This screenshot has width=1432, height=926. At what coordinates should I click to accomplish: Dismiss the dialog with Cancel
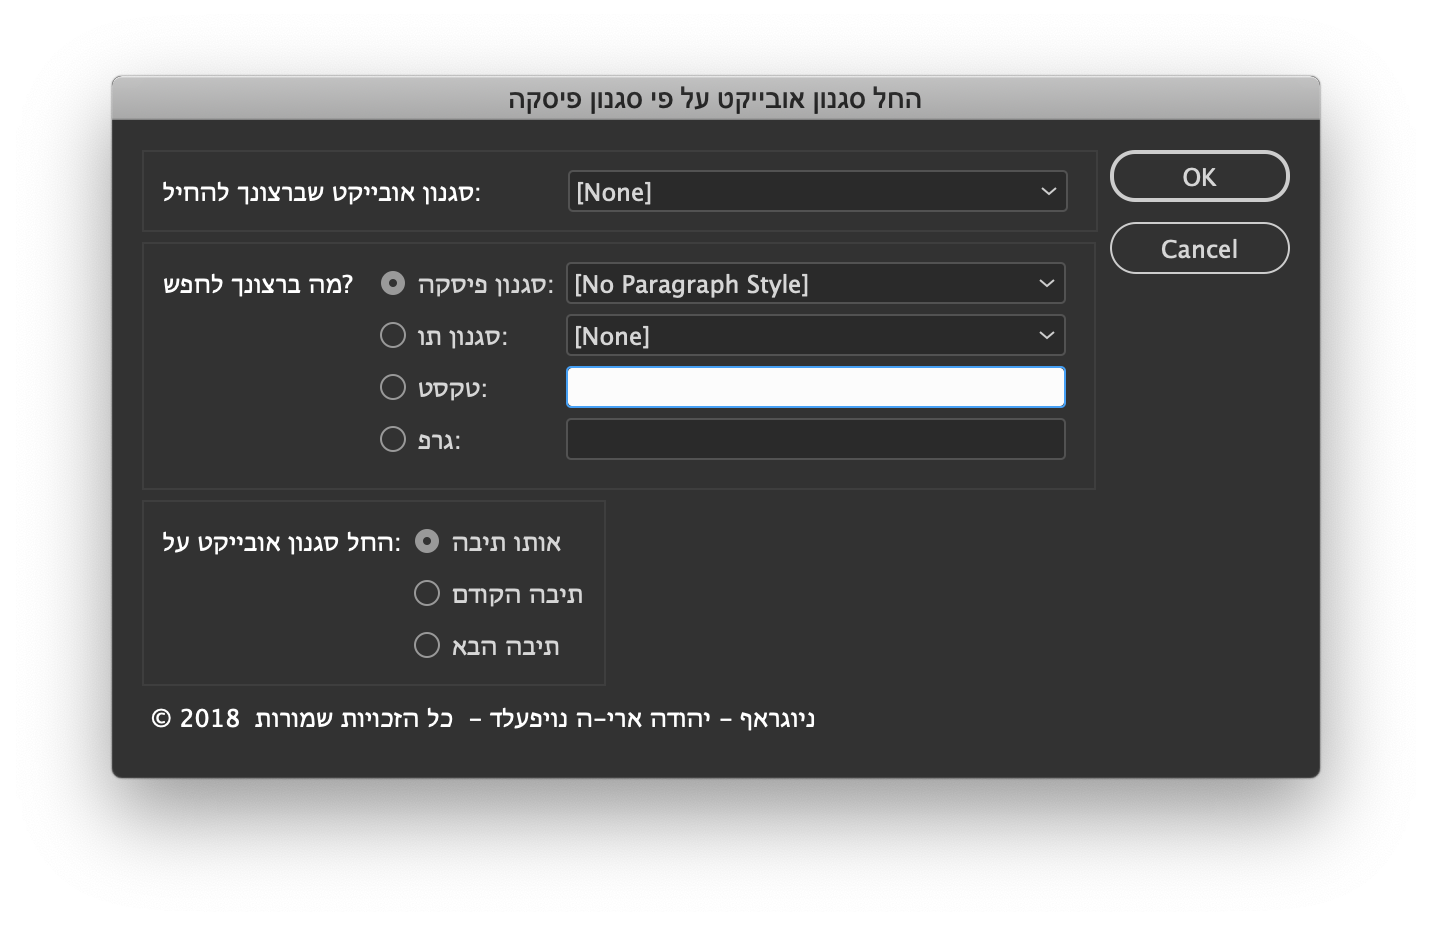(1199, 248)
